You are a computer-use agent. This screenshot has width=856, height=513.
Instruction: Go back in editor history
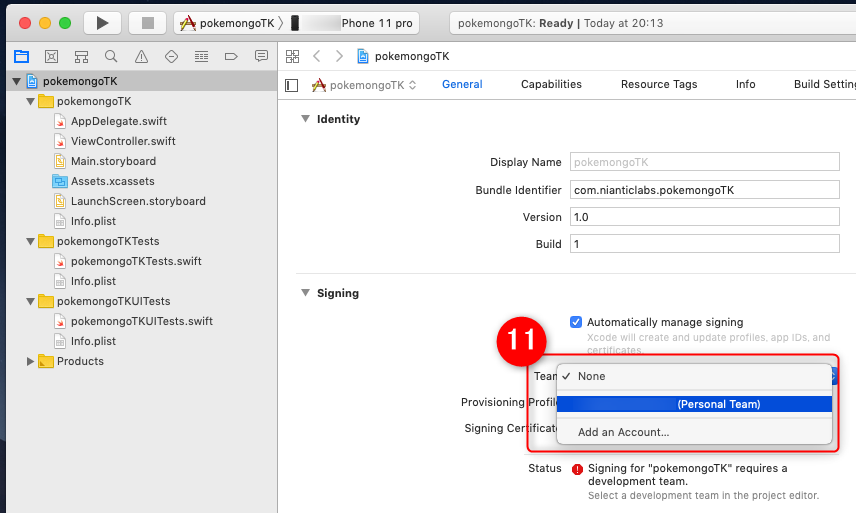point(317,56)
